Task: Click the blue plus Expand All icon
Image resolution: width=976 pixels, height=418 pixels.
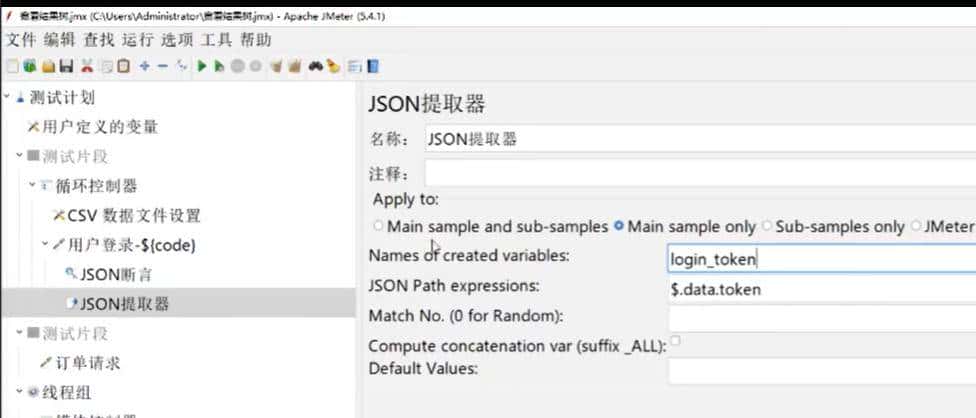Action: point(144,67)
